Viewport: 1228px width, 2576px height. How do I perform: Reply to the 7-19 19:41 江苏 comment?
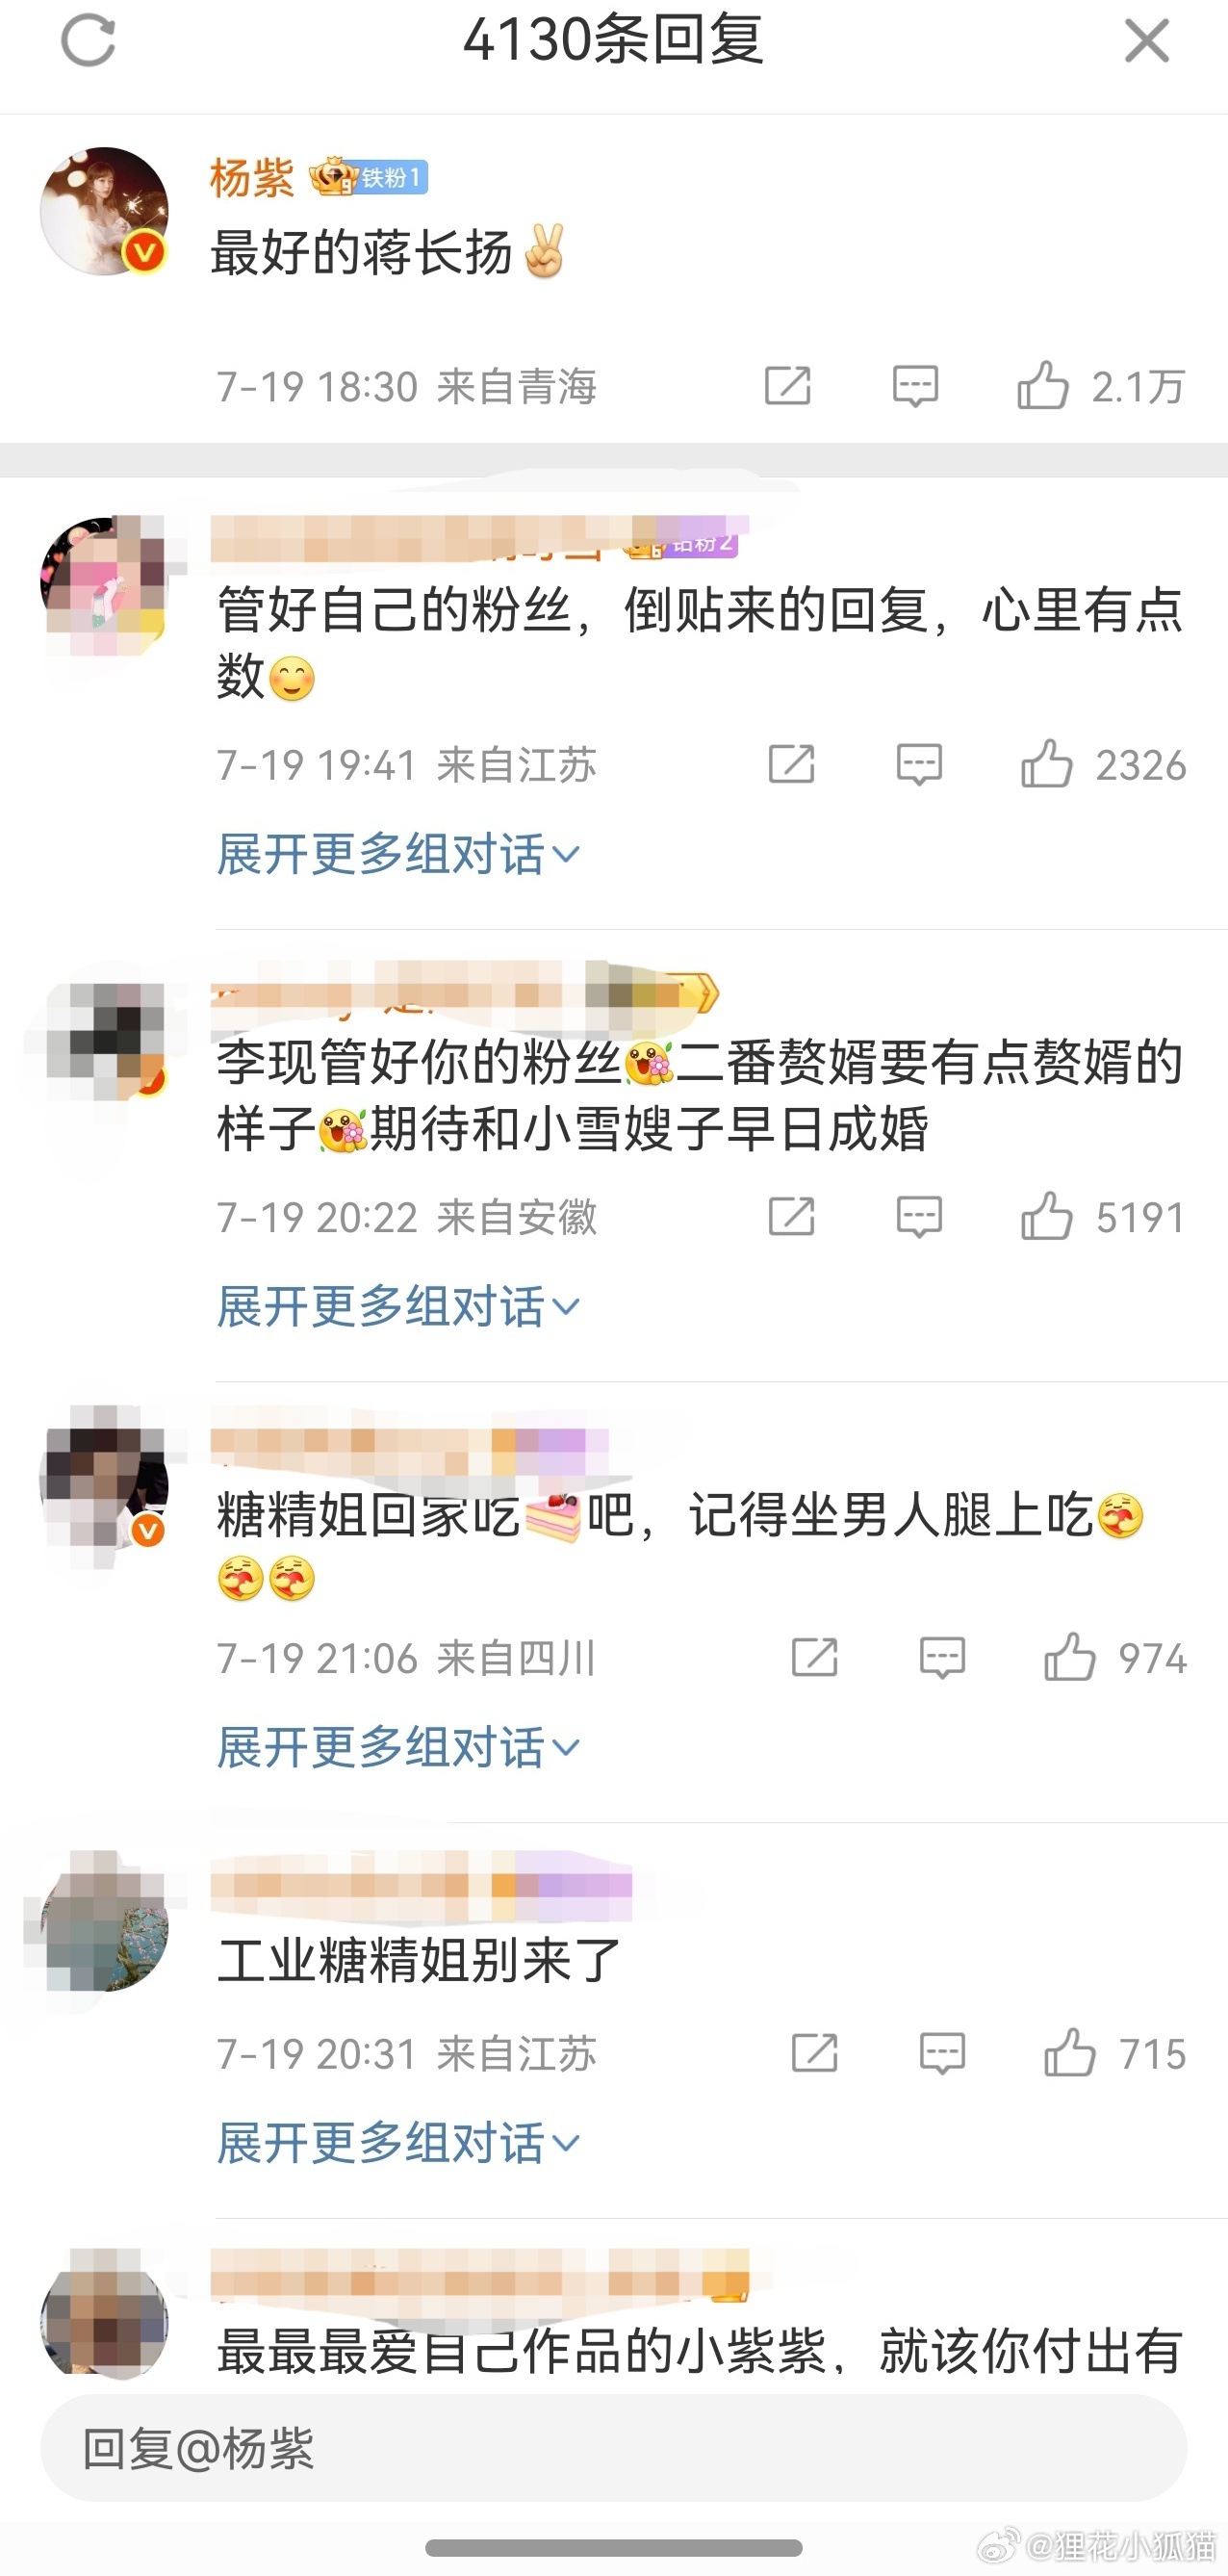[919, 765]
